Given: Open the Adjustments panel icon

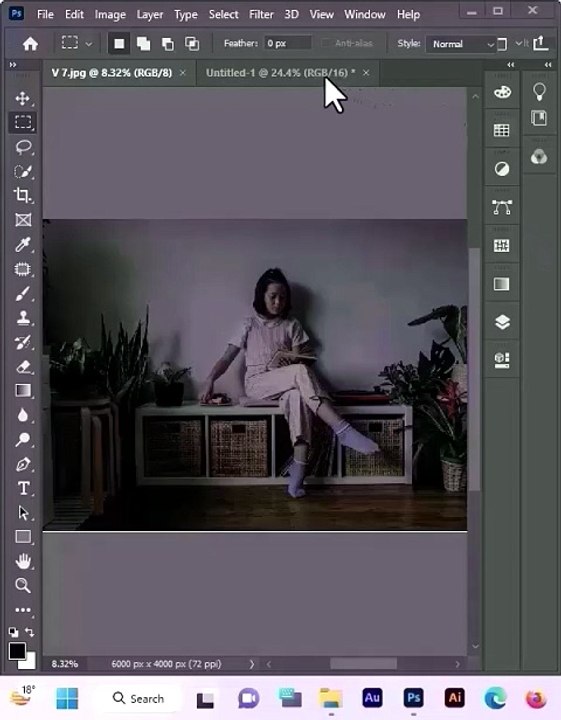Looking at the screenshot, I should (x=502, y=169).
